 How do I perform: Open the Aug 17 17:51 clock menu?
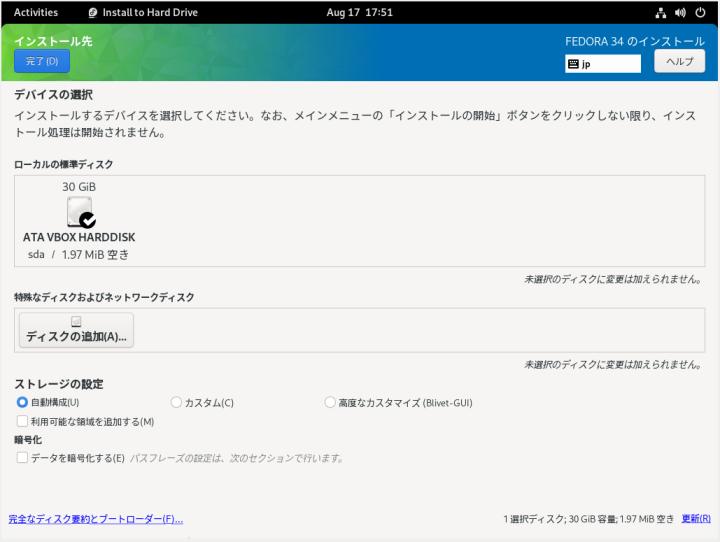pyautogui.click(x=360, y=12)
